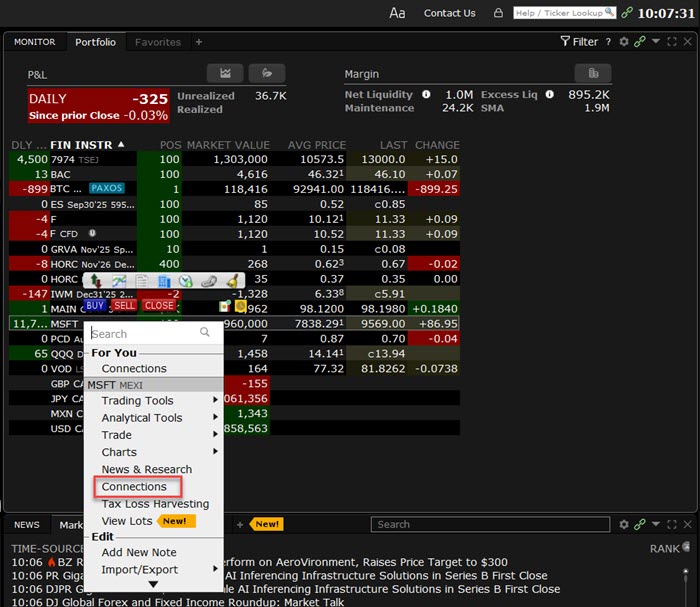This screenshot has height=607, width=700.
Task: Maximize the Monitor panel with the expand icon
Action: (x=672, y=42)
